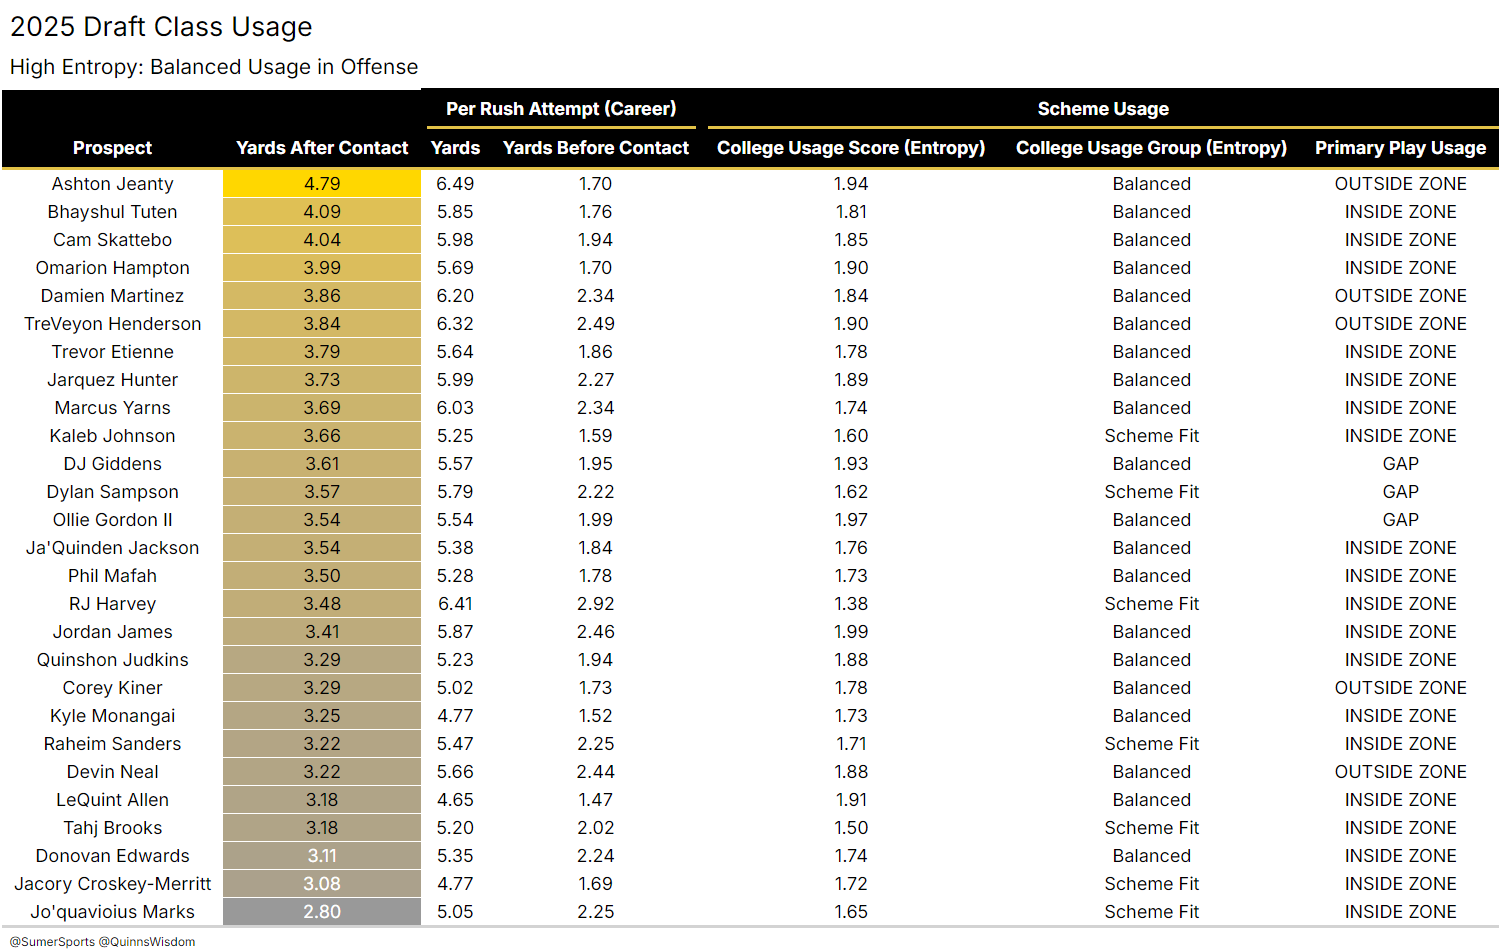The height and width of the screenshot is (949, 1501).
Task: Select the Ollie Gordon II prospect name
Action: pos(113,520)
